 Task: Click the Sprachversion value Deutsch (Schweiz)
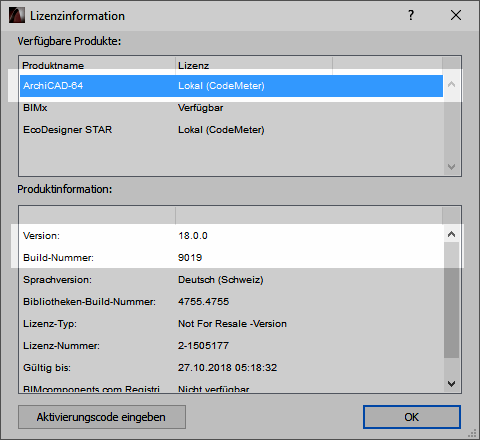221,280
